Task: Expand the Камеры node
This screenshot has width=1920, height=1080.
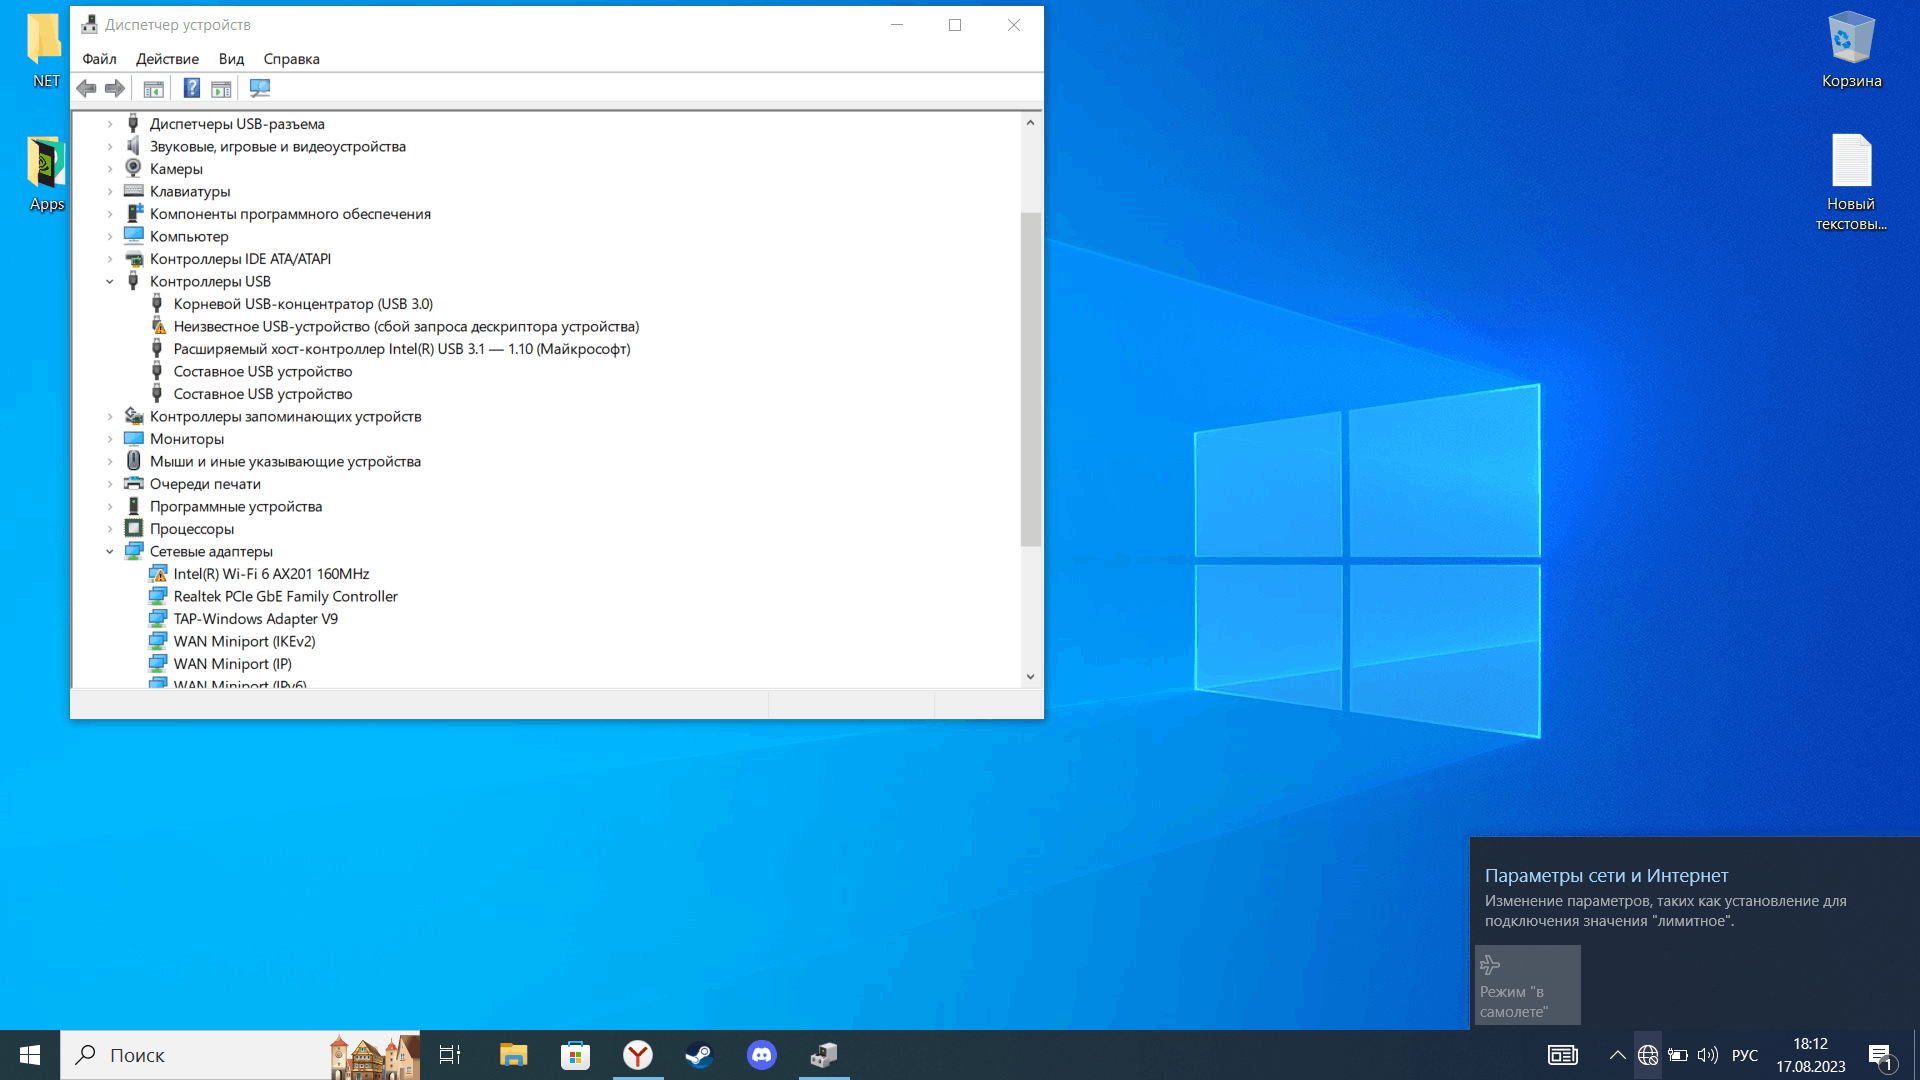Action: point(110,169)
